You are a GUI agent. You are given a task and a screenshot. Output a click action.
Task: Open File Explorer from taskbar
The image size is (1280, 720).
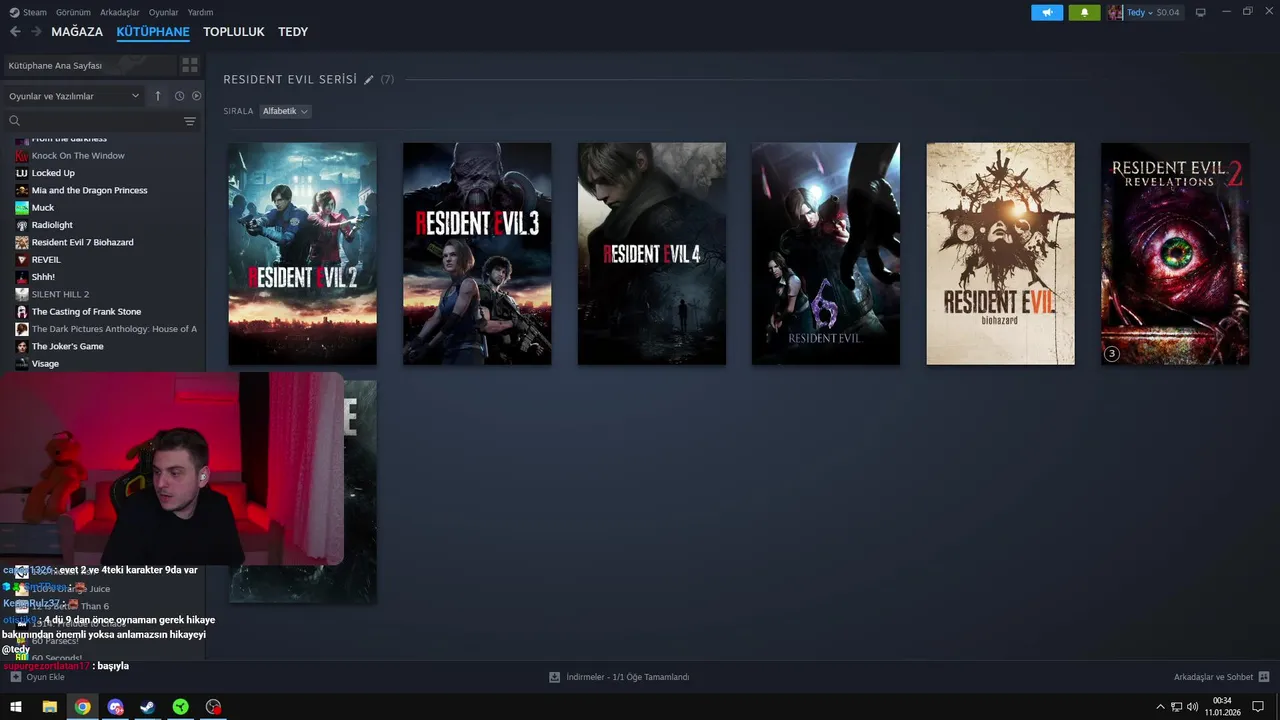point(49,707)
